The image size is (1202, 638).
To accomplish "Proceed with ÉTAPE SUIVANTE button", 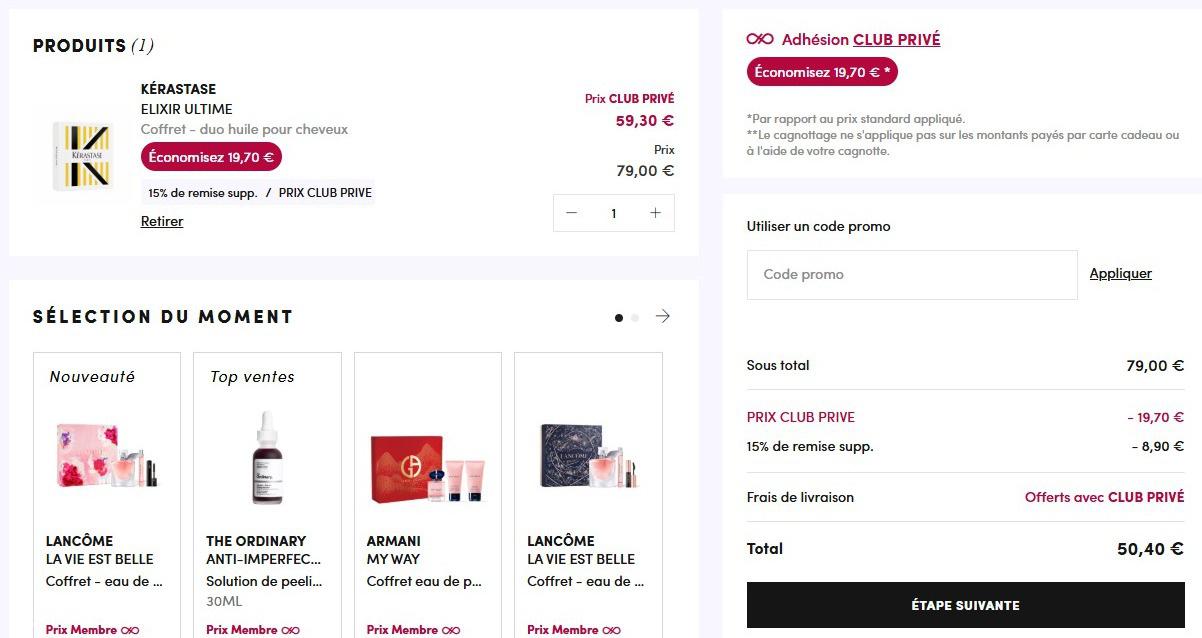I will (965, 605).
